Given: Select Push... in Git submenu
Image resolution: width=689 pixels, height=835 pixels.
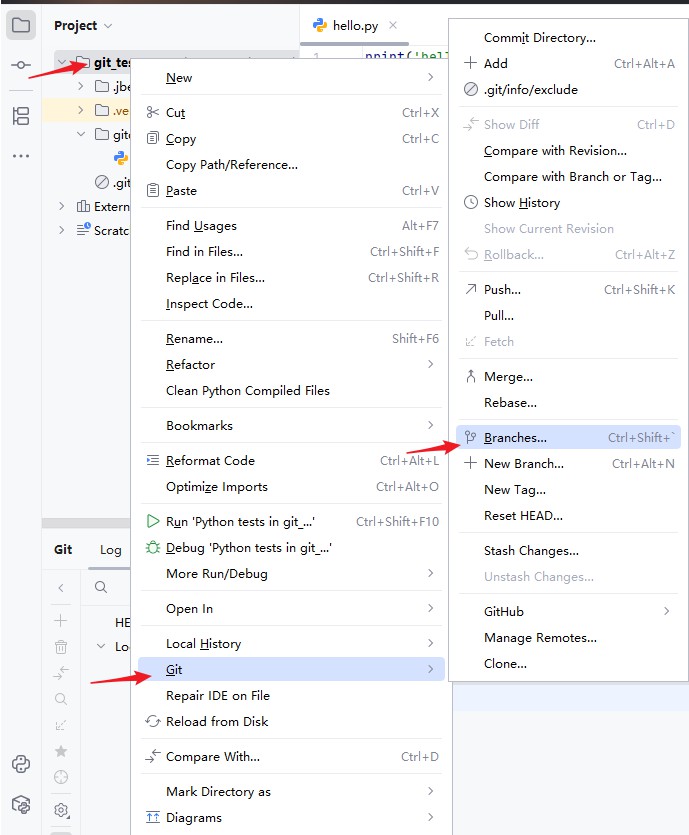Looking at the screenshot, I should click(568, 289).
